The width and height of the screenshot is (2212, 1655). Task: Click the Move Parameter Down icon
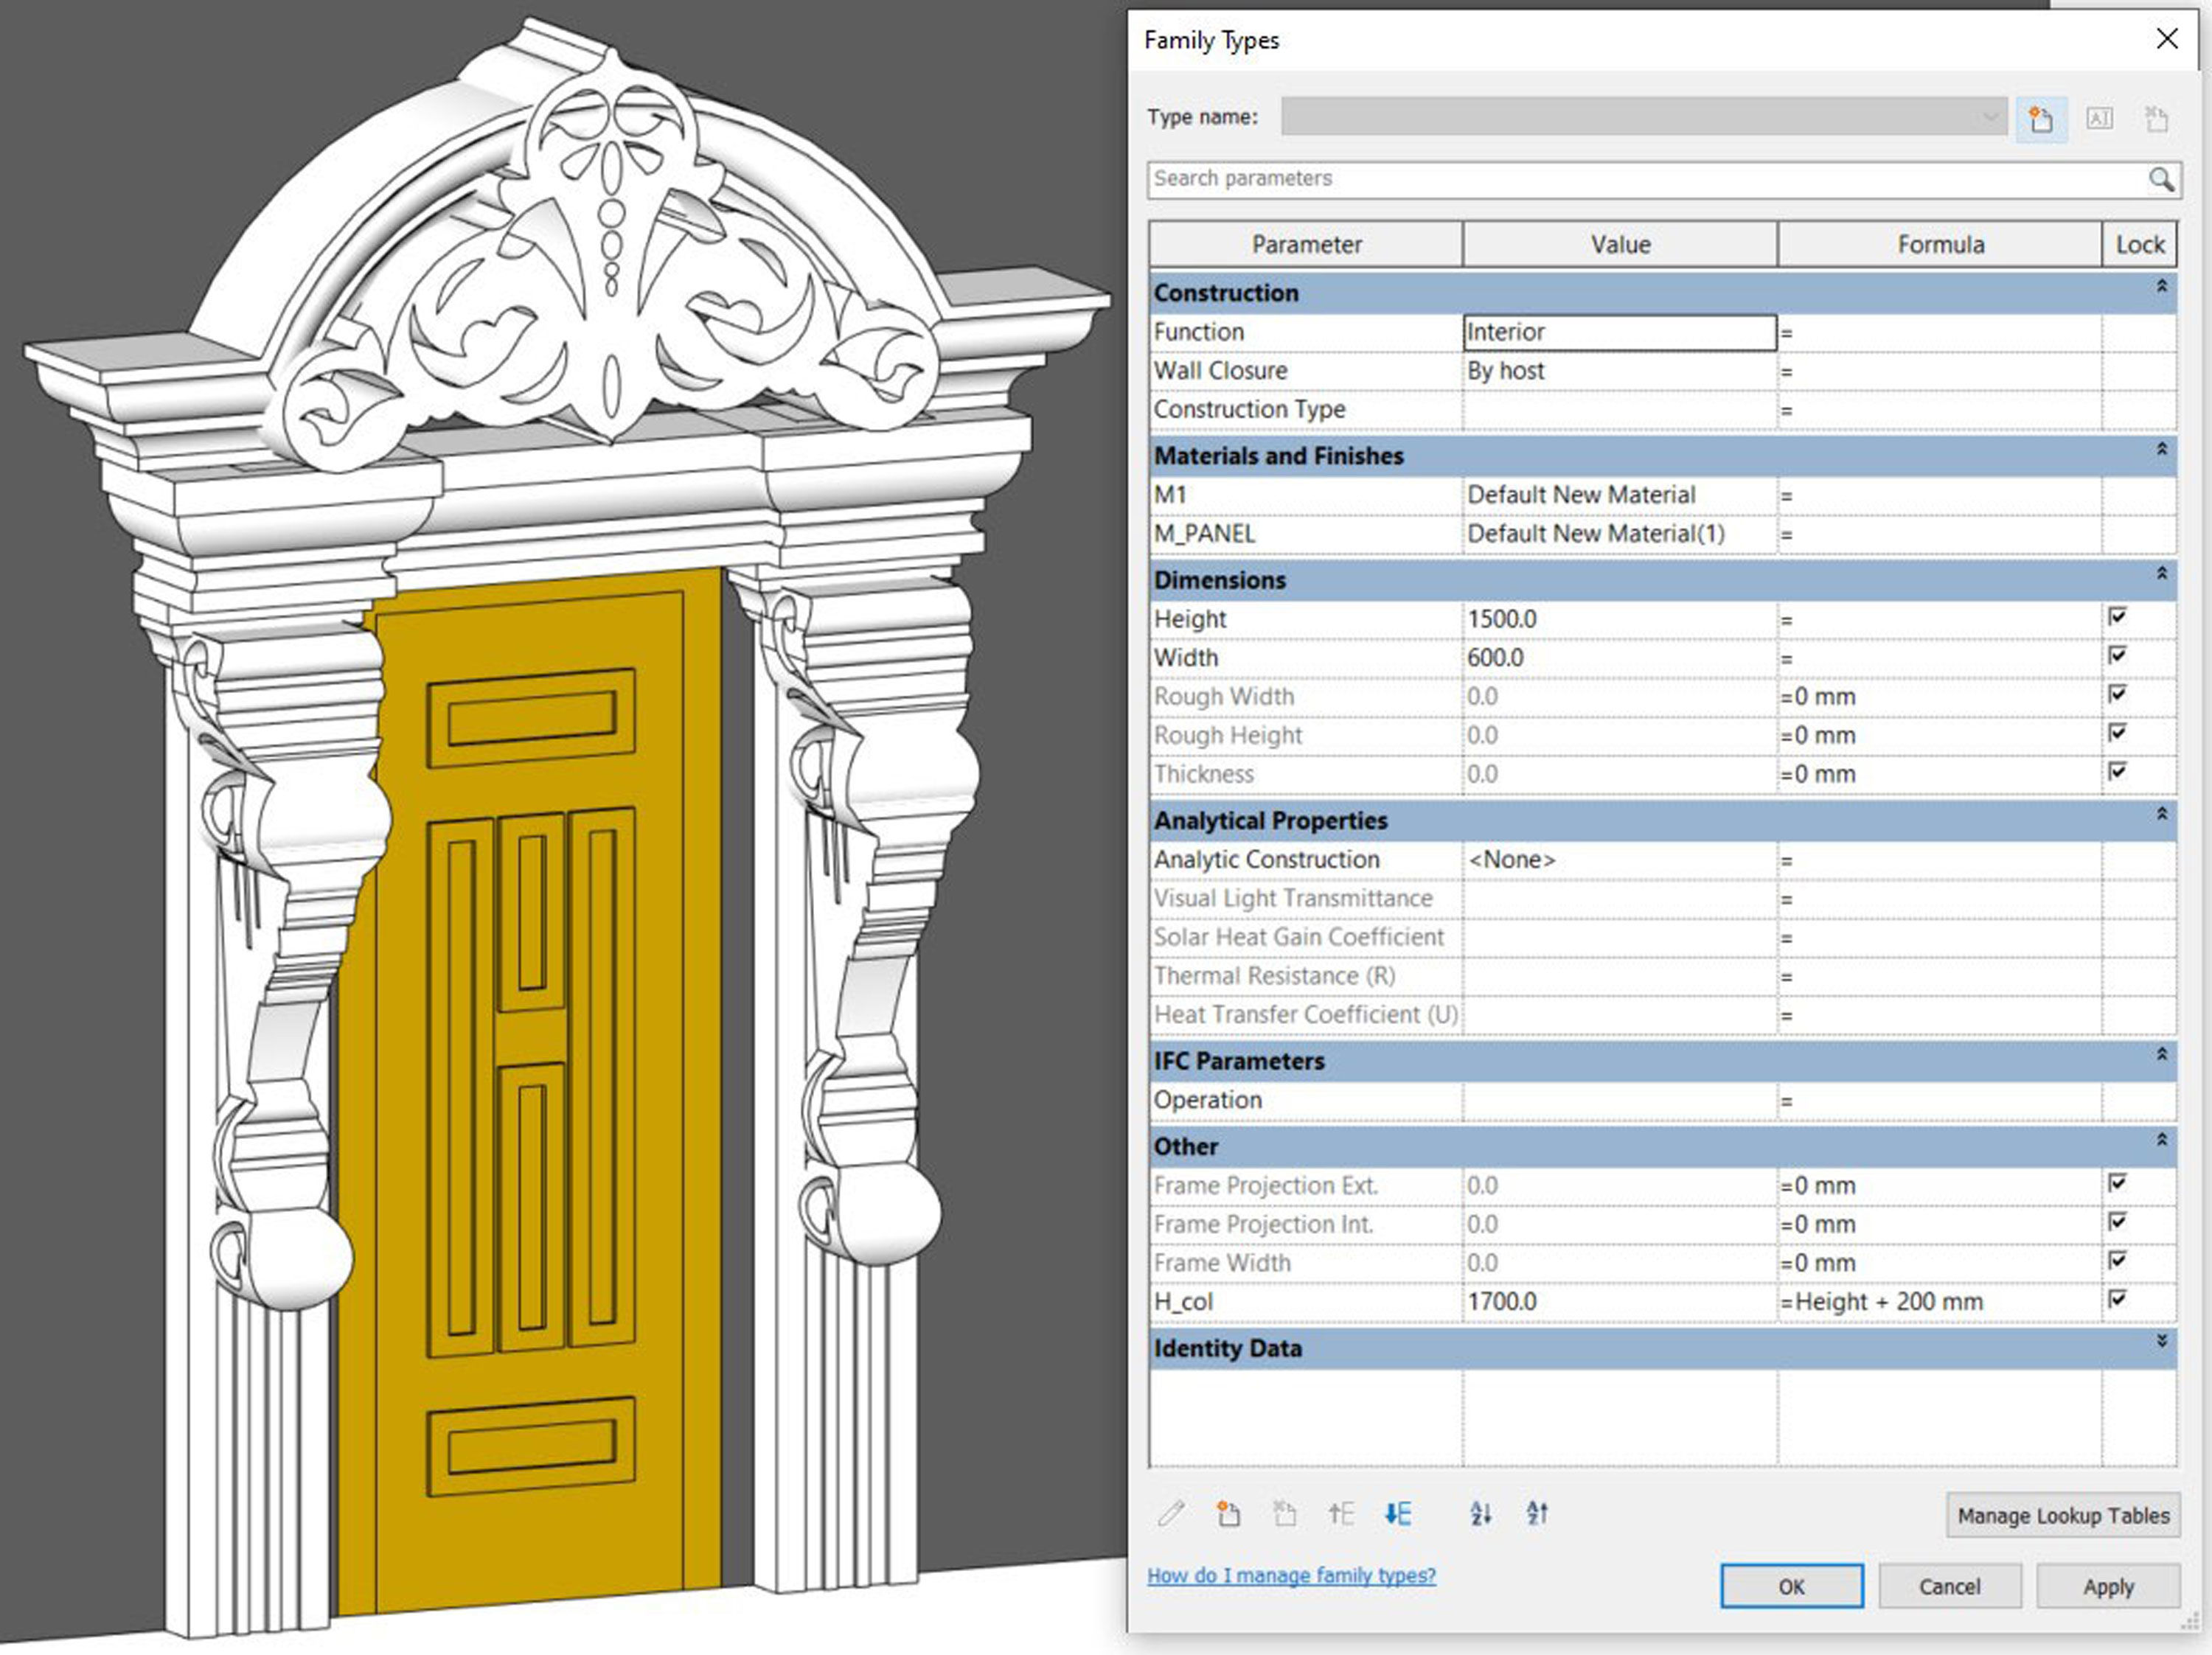pyautogui.click(x=1398, y=1514)
